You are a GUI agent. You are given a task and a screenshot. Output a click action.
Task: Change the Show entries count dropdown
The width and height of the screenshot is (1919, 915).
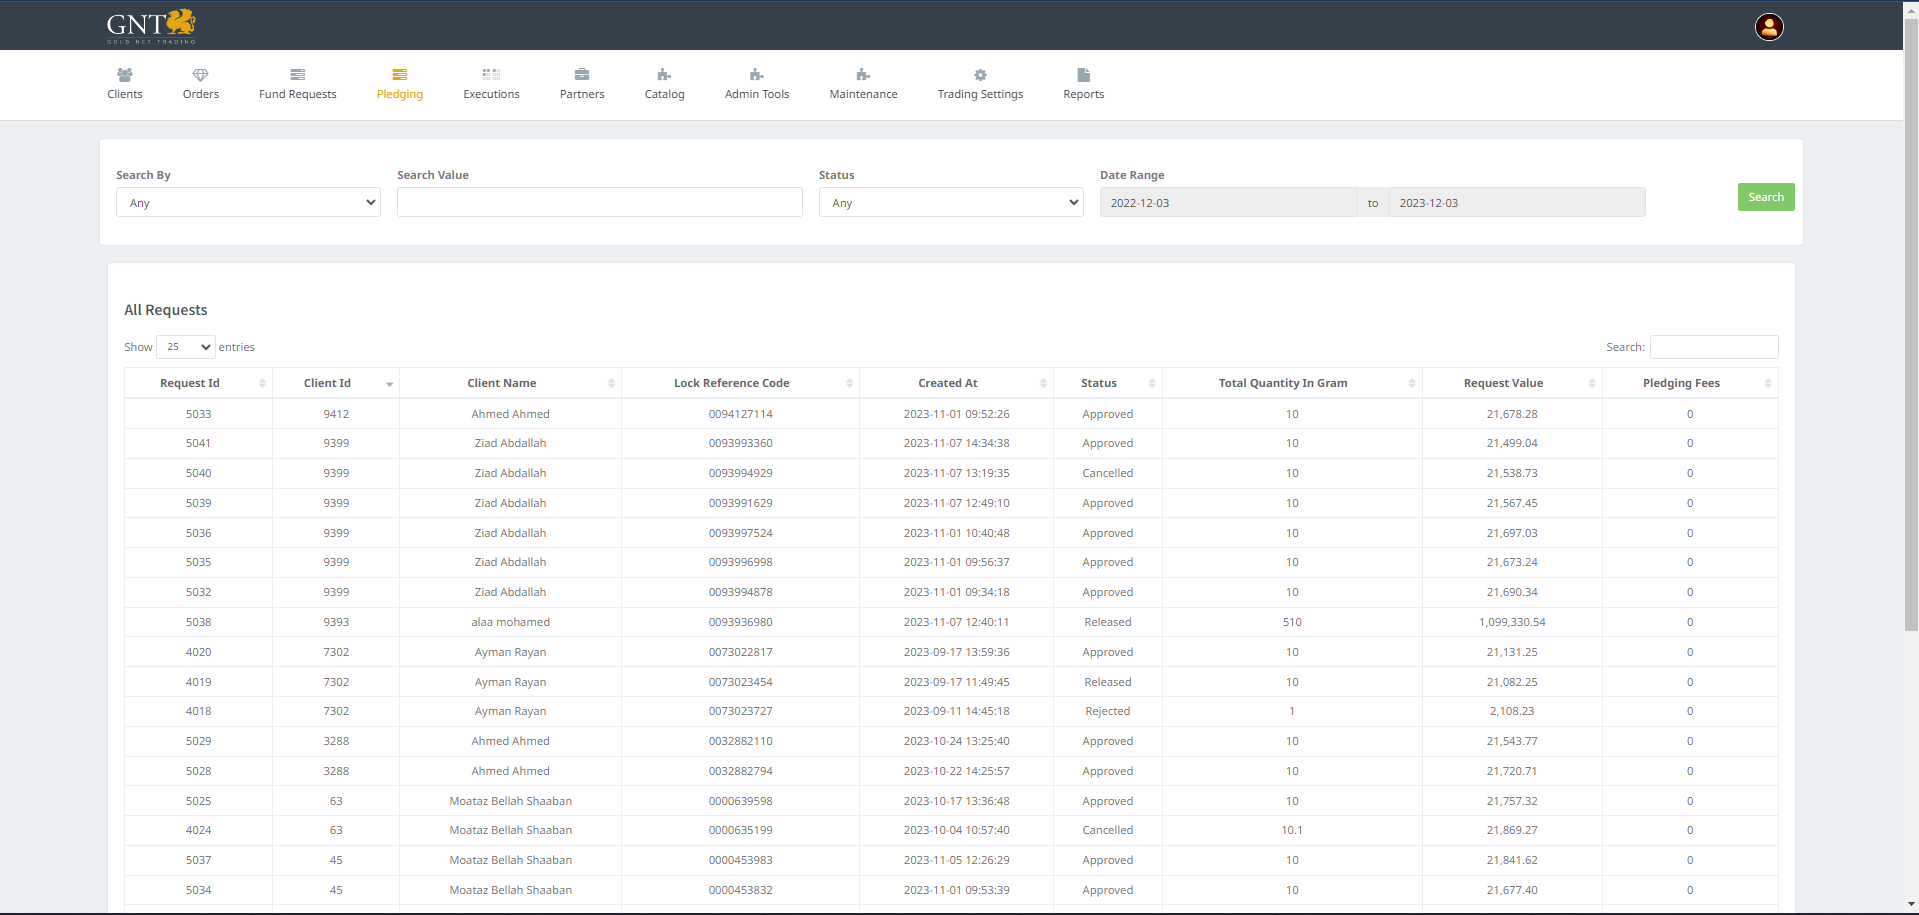[186, 347]
